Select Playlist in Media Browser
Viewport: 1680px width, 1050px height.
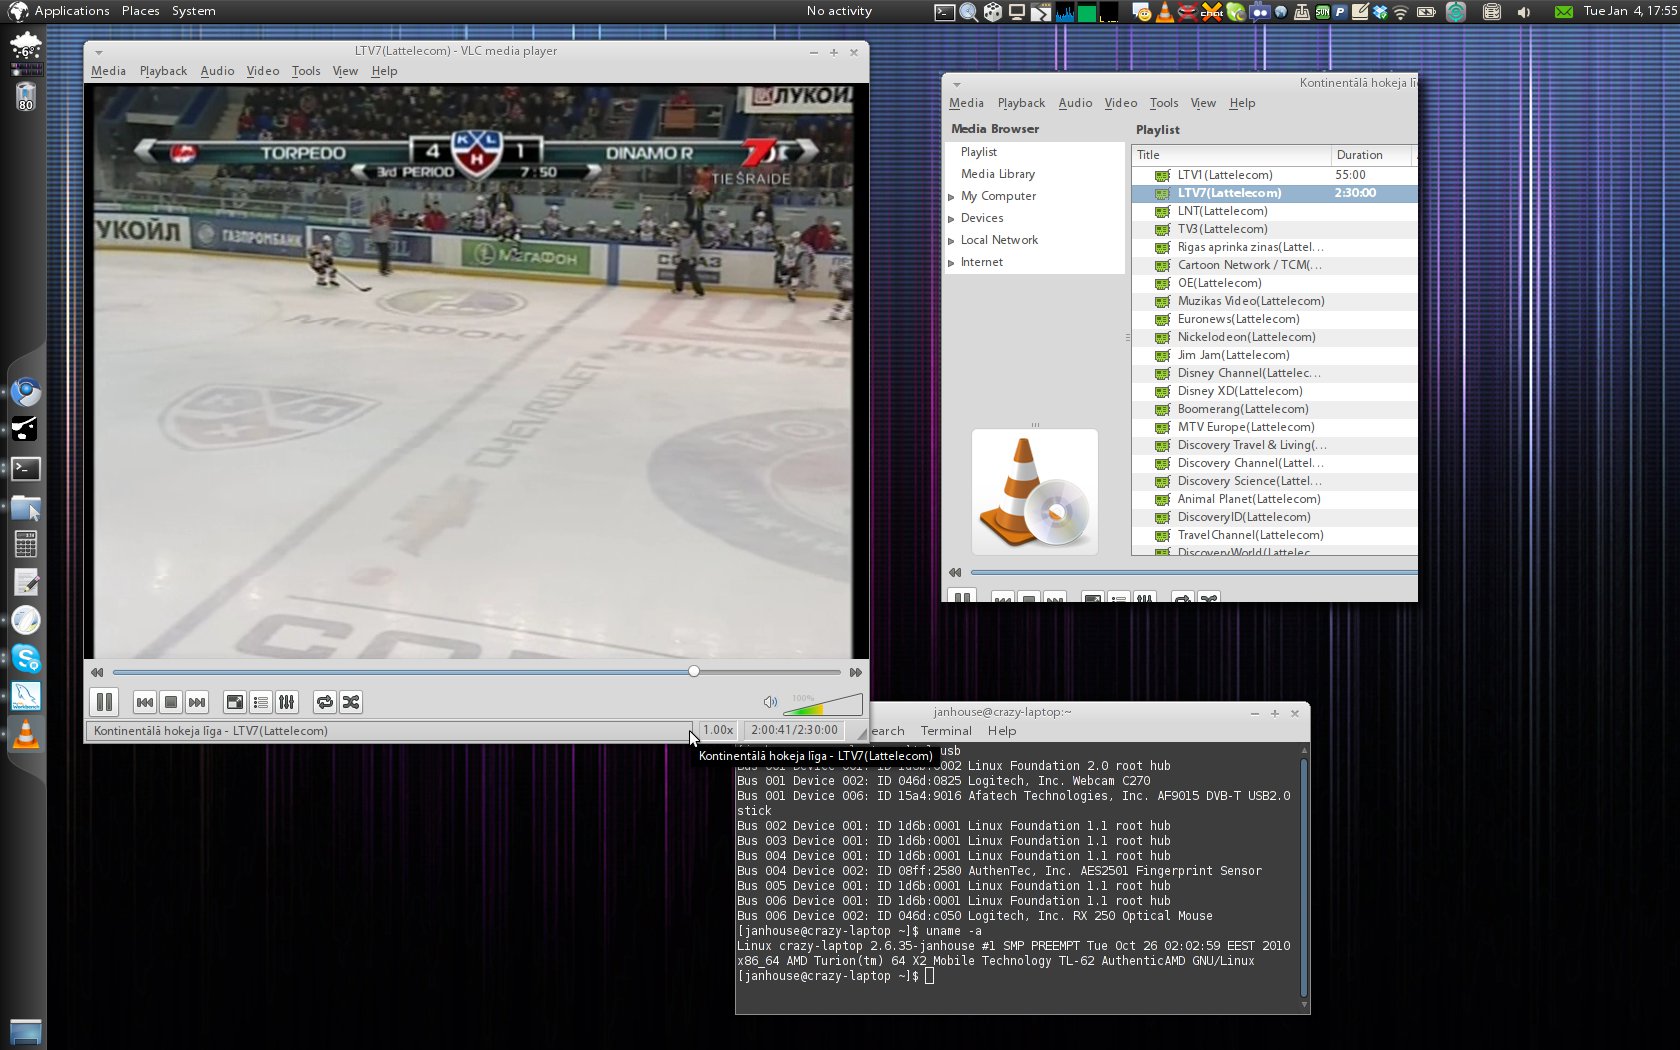coord(978,152)
